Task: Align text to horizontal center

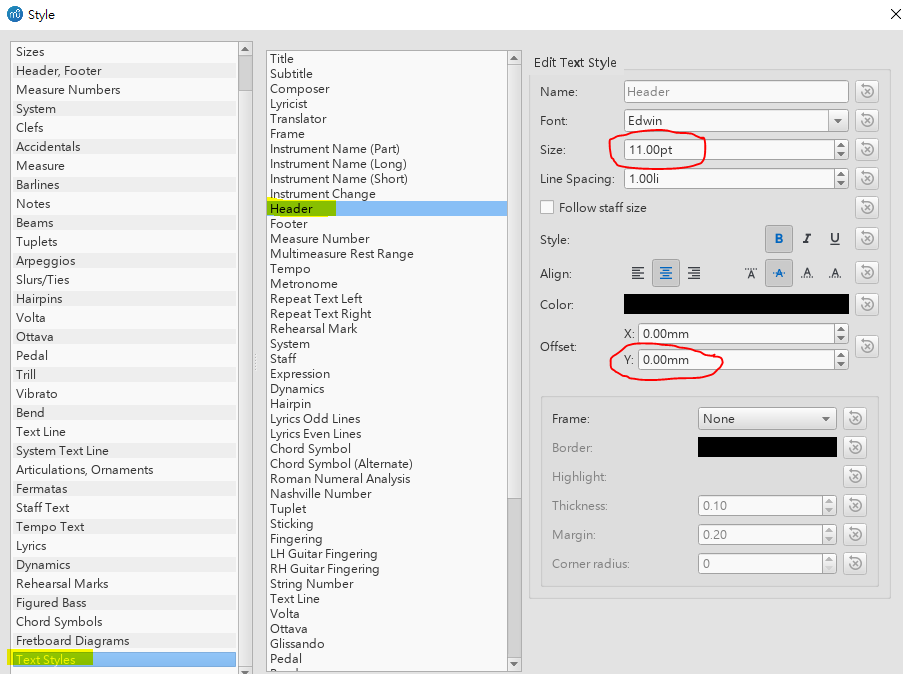Action: [x=666, y=273]
